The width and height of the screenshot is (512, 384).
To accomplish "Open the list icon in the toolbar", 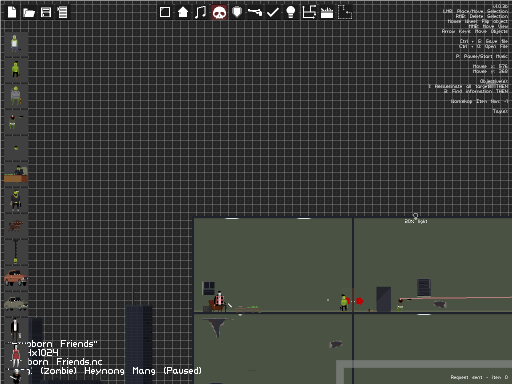I will [62, 12].
